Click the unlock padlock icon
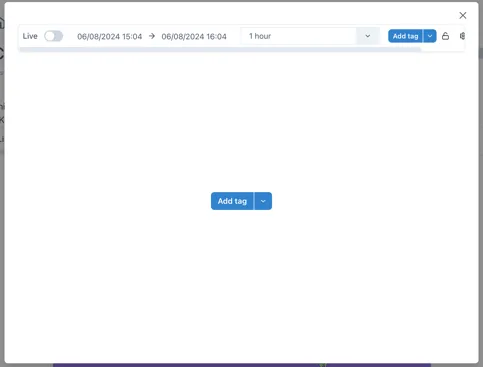The height and width of the screenshot is (367, 483). [x=445, y=36]
